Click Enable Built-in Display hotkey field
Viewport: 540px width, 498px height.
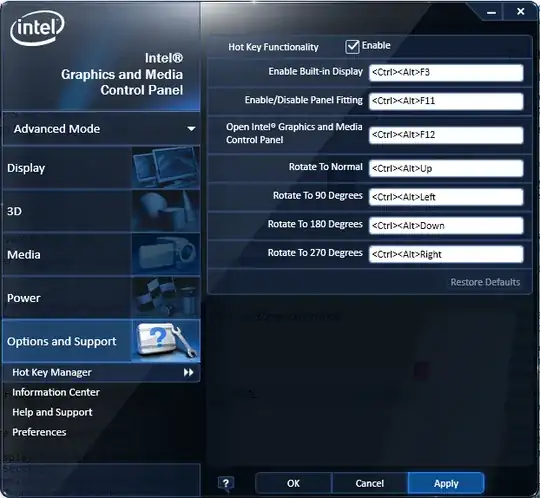[446, 73]
